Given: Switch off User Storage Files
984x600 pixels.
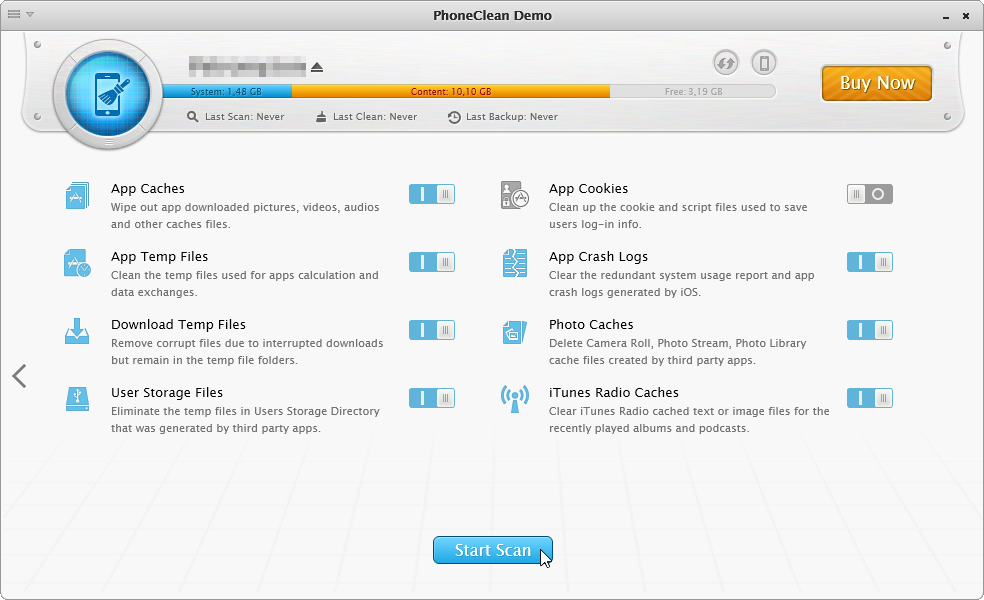Looking at the screenshot, I should (x=432, y=398).
